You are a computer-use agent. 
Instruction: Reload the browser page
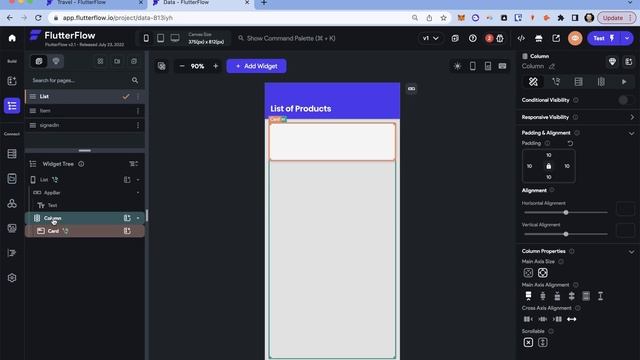tap(38, 18)
